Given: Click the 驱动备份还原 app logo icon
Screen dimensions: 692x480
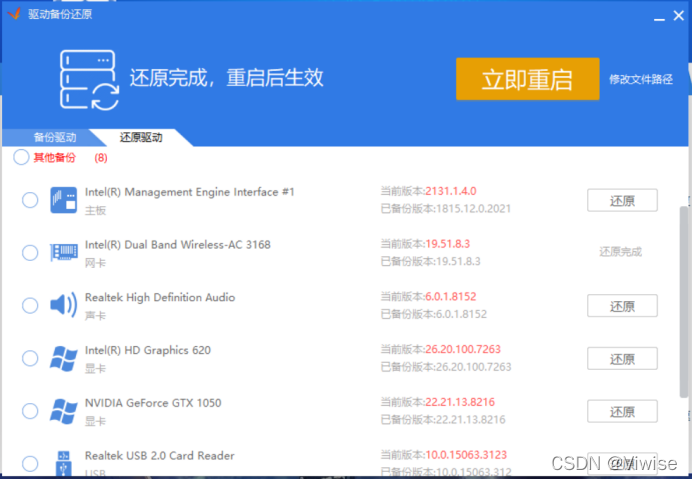Looking at the screenshot, I should [15, 14].
